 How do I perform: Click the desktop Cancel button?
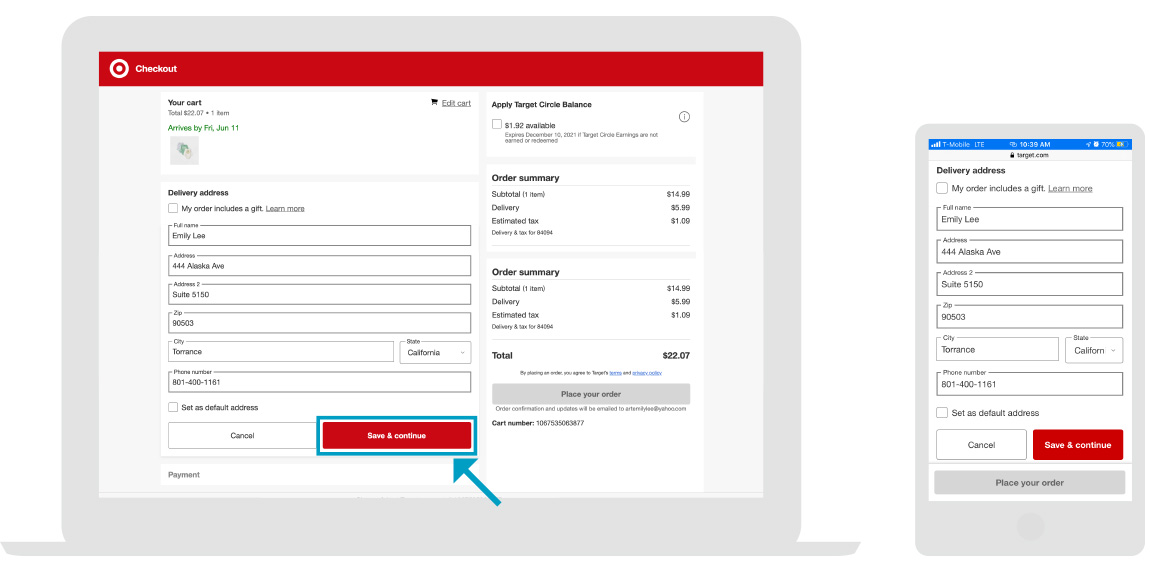[x=242, y=436]
